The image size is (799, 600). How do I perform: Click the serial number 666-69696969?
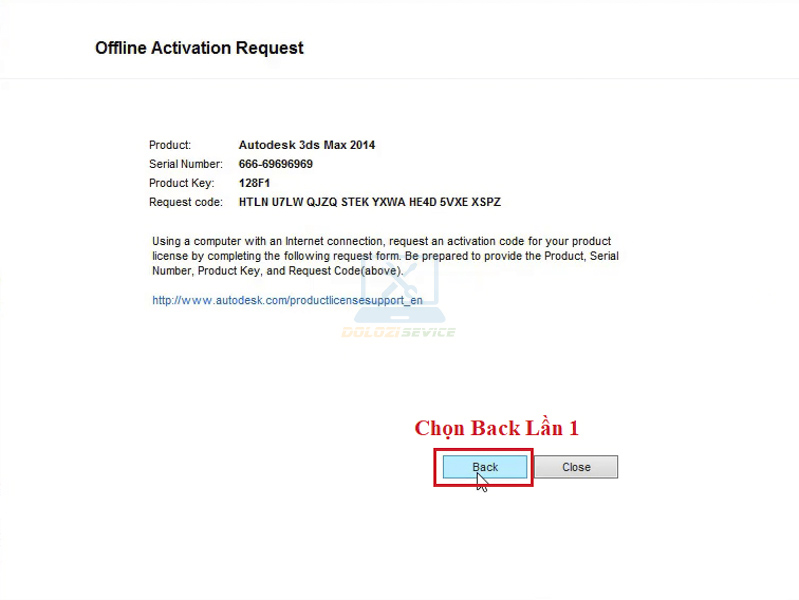tap(276, 164)
